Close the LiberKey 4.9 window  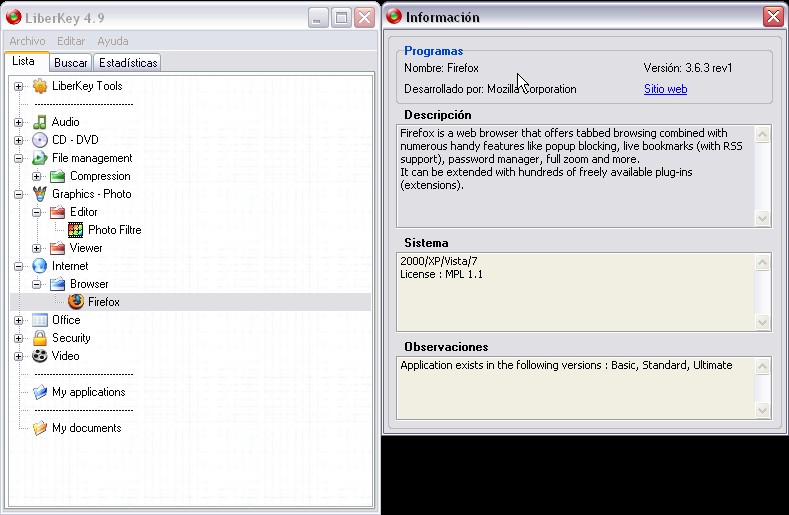coord(364,18)
